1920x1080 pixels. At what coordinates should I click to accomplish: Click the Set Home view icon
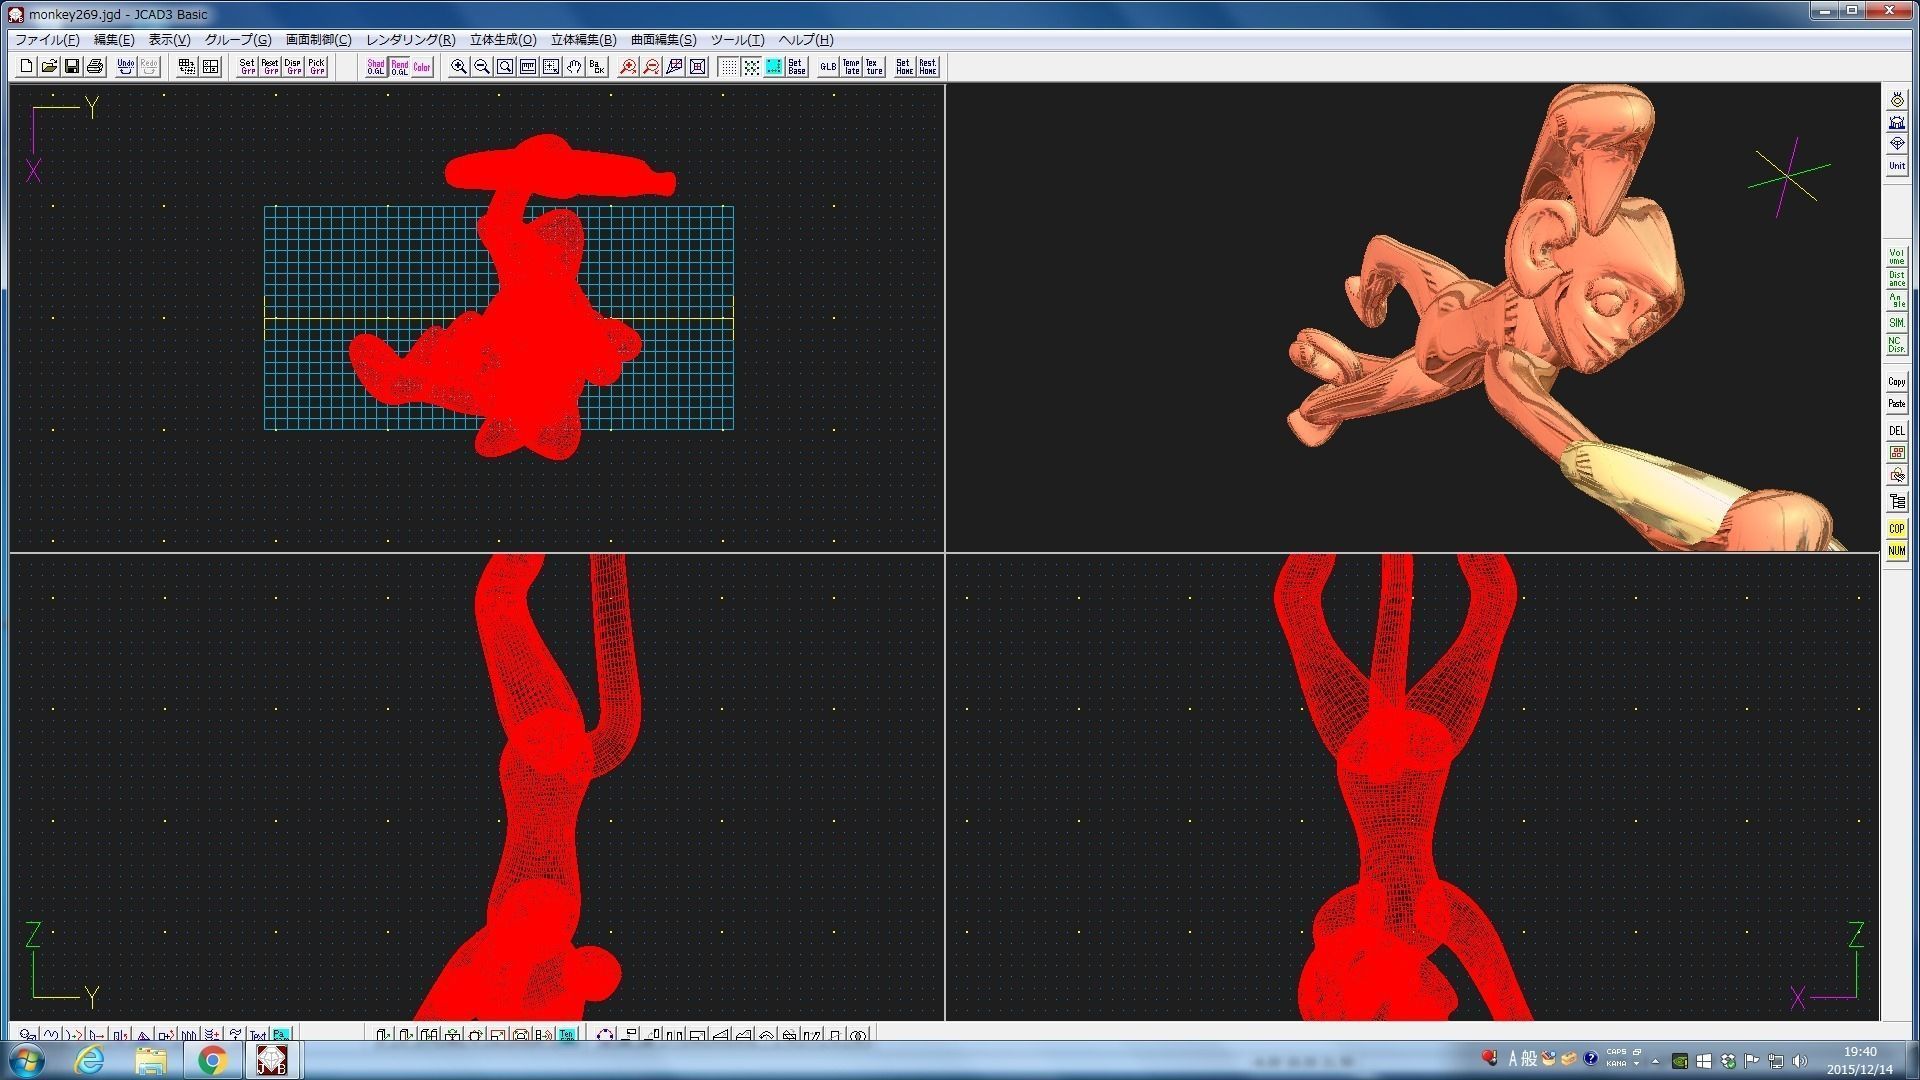tap(904, 67)
